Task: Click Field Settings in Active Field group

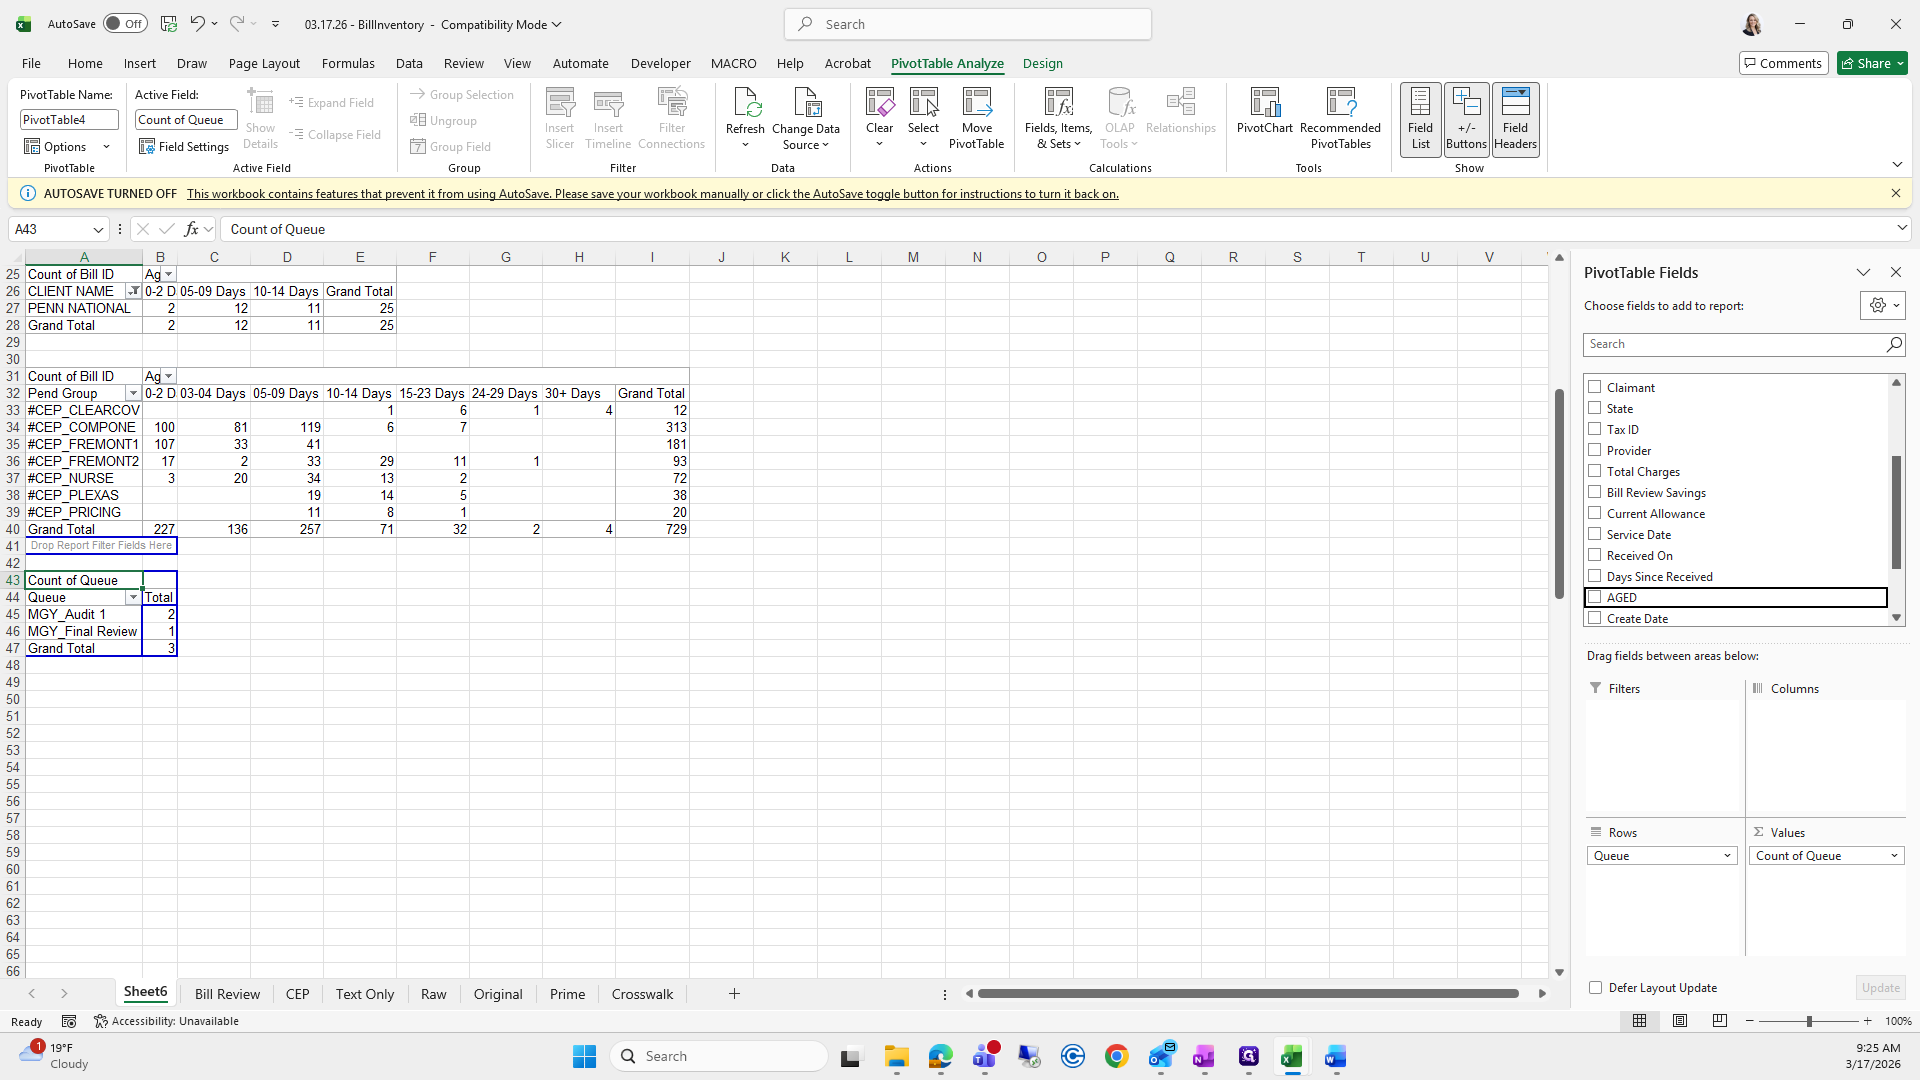Action: click(184, 147)
